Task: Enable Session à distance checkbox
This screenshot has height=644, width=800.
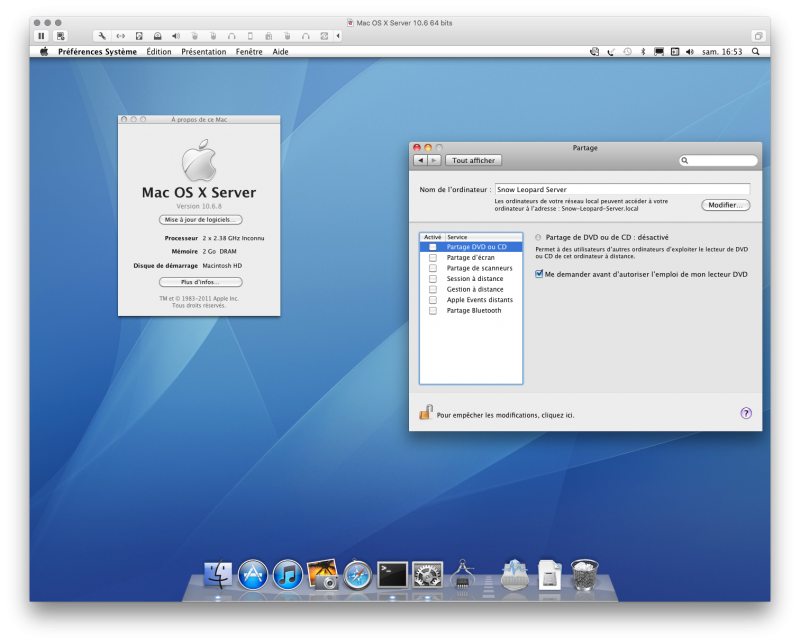Action: click(x=433, y=279)
